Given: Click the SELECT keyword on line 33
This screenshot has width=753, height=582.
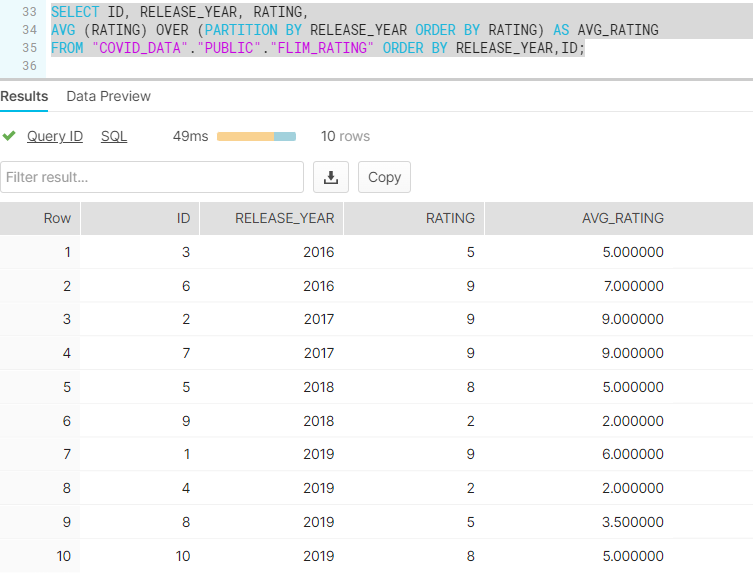Looking at the screenshot, I should point(75,12).
